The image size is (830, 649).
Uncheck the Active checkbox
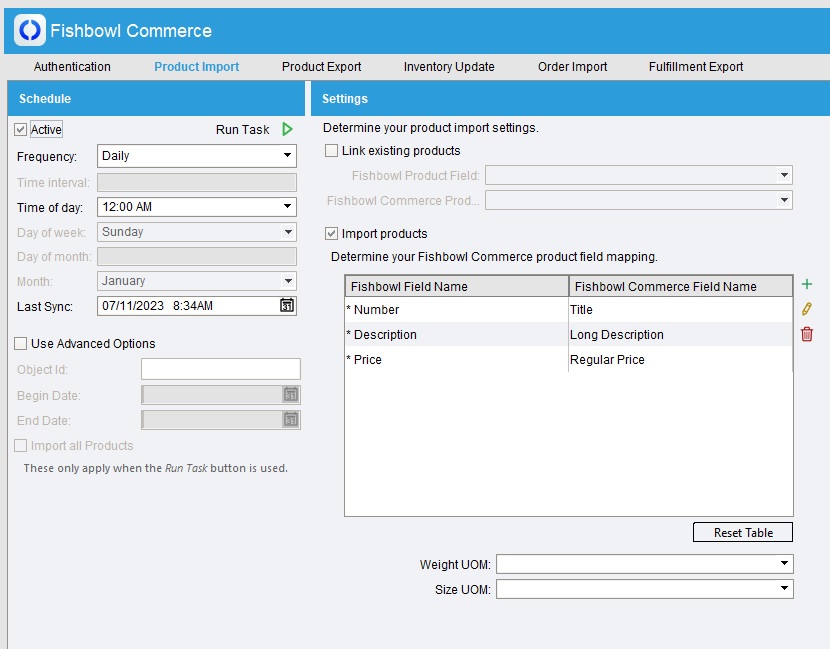21,130
